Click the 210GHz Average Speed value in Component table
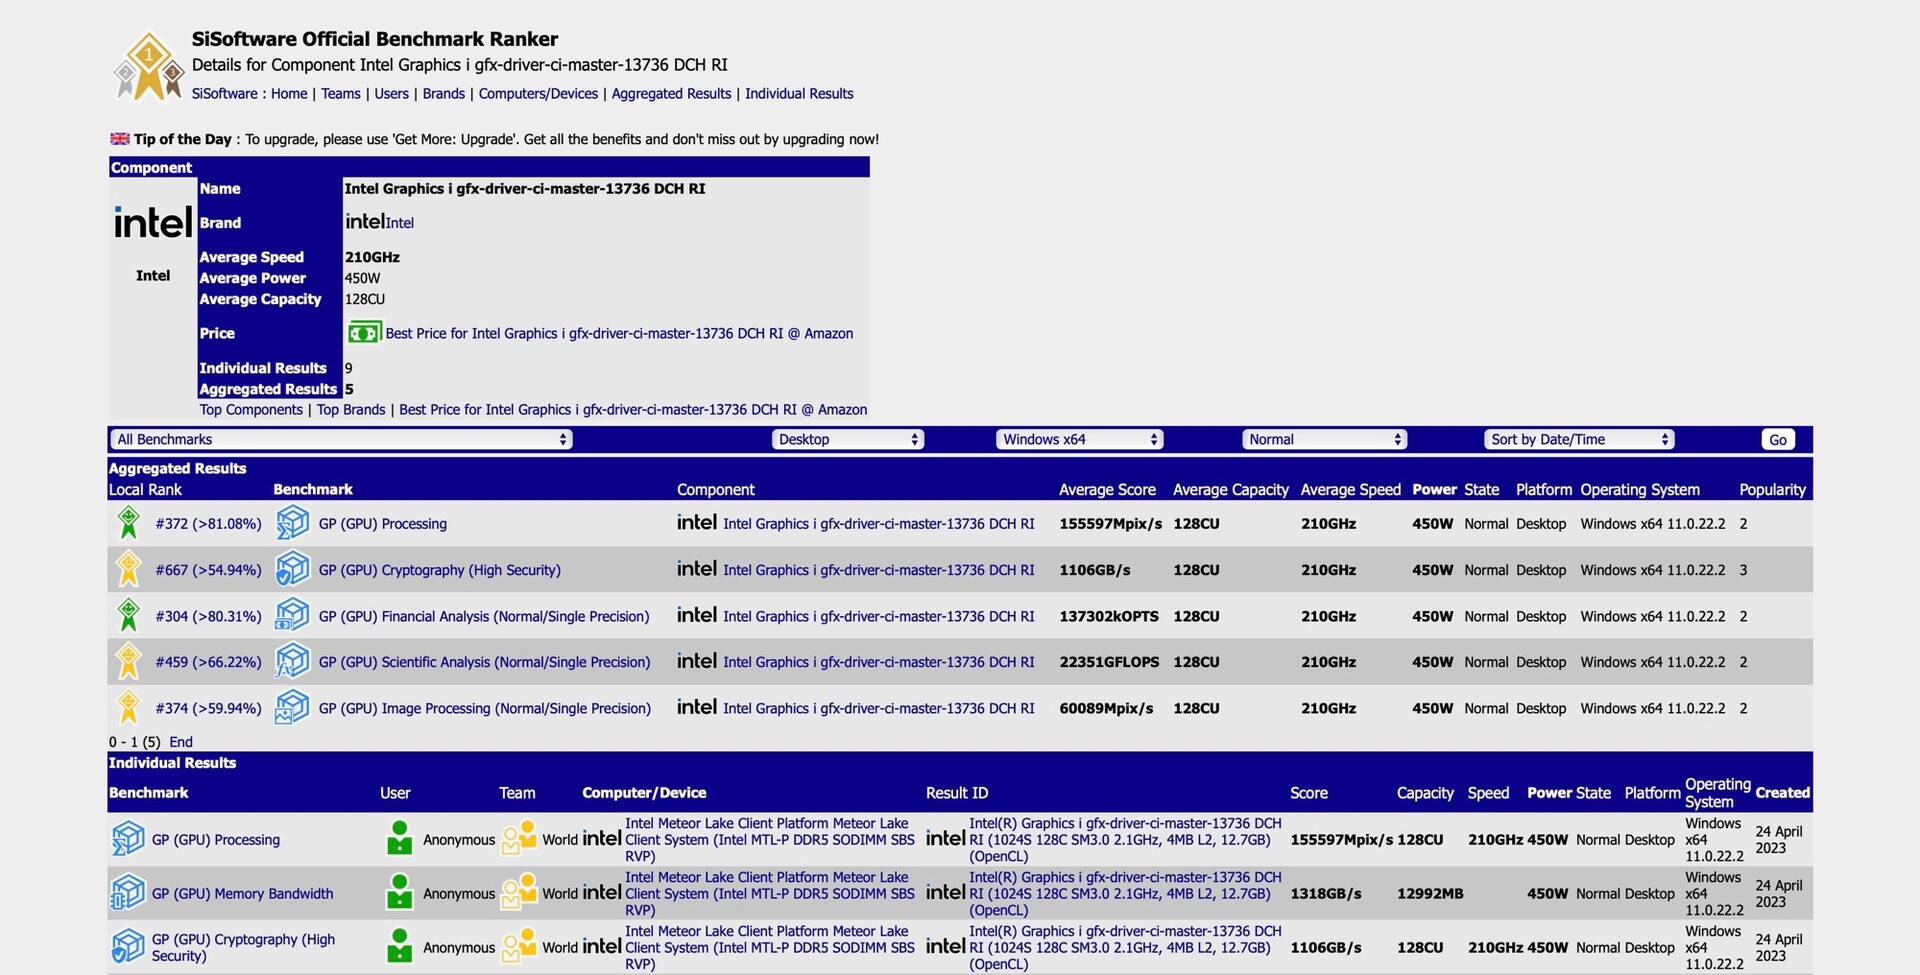The height and width of the screenshot is (975, 1920). pyautogui.click(x=372, y=257)
